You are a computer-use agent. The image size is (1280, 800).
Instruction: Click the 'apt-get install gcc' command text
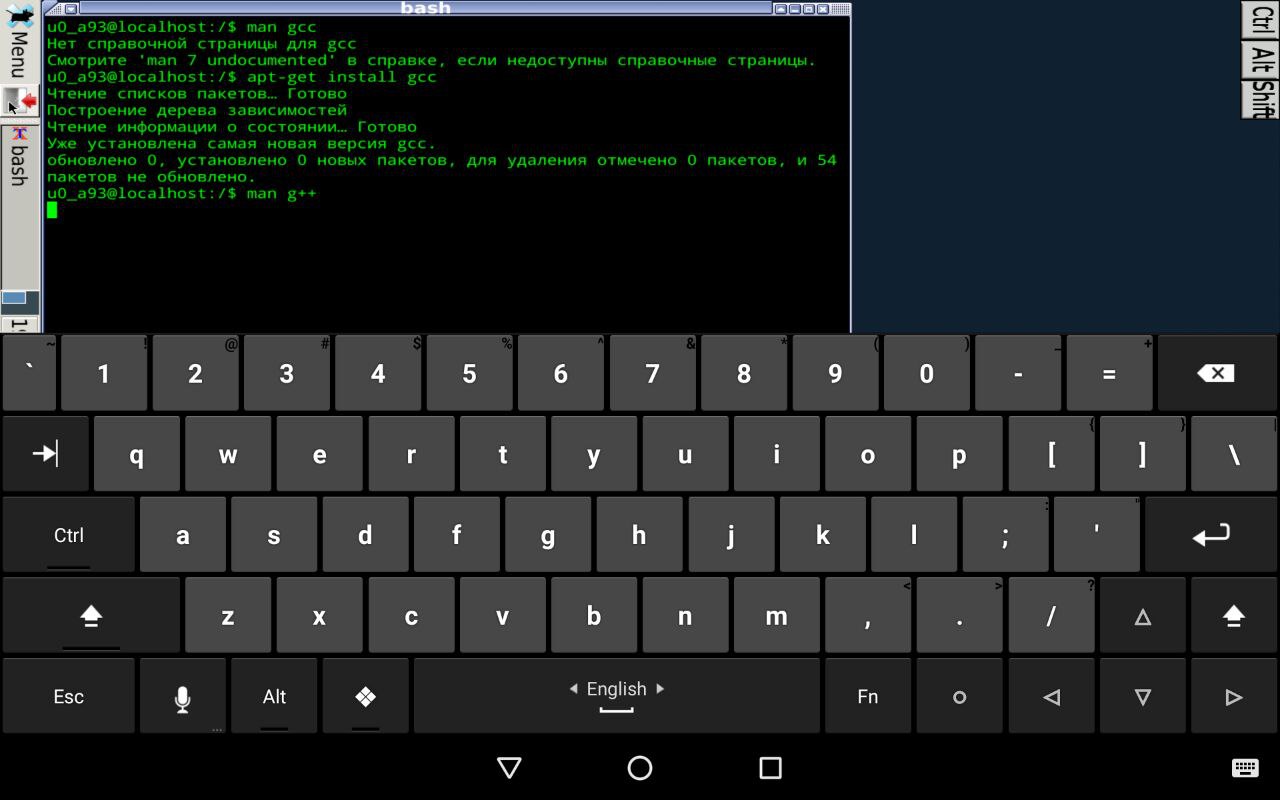point(341,76)
